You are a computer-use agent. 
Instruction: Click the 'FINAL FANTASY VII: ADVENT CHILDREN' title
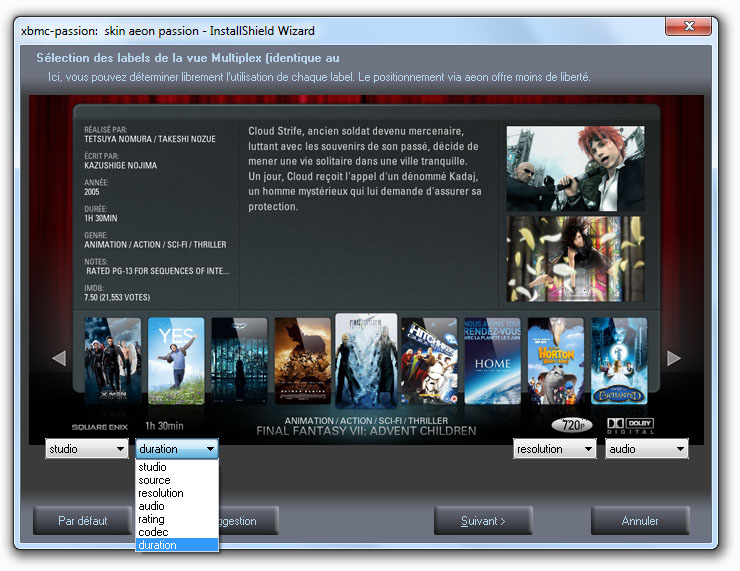pyautogui.click(x=366, y=431)
